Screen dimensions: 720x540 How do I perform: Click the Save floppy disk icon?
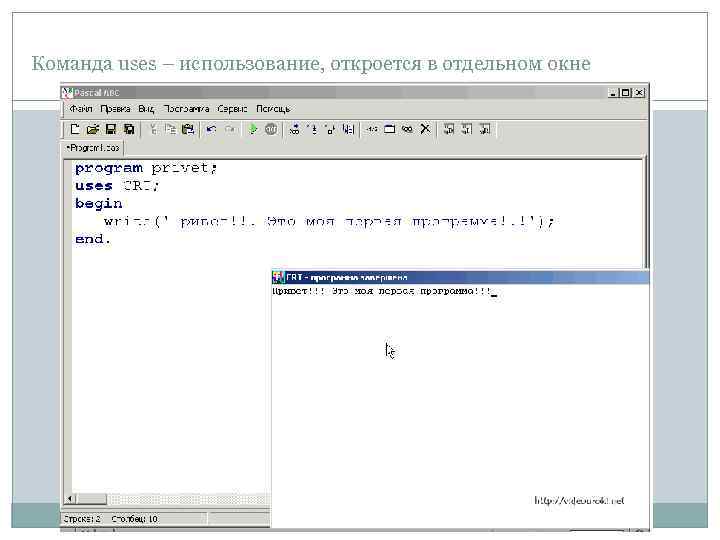(x=111, y=129)
